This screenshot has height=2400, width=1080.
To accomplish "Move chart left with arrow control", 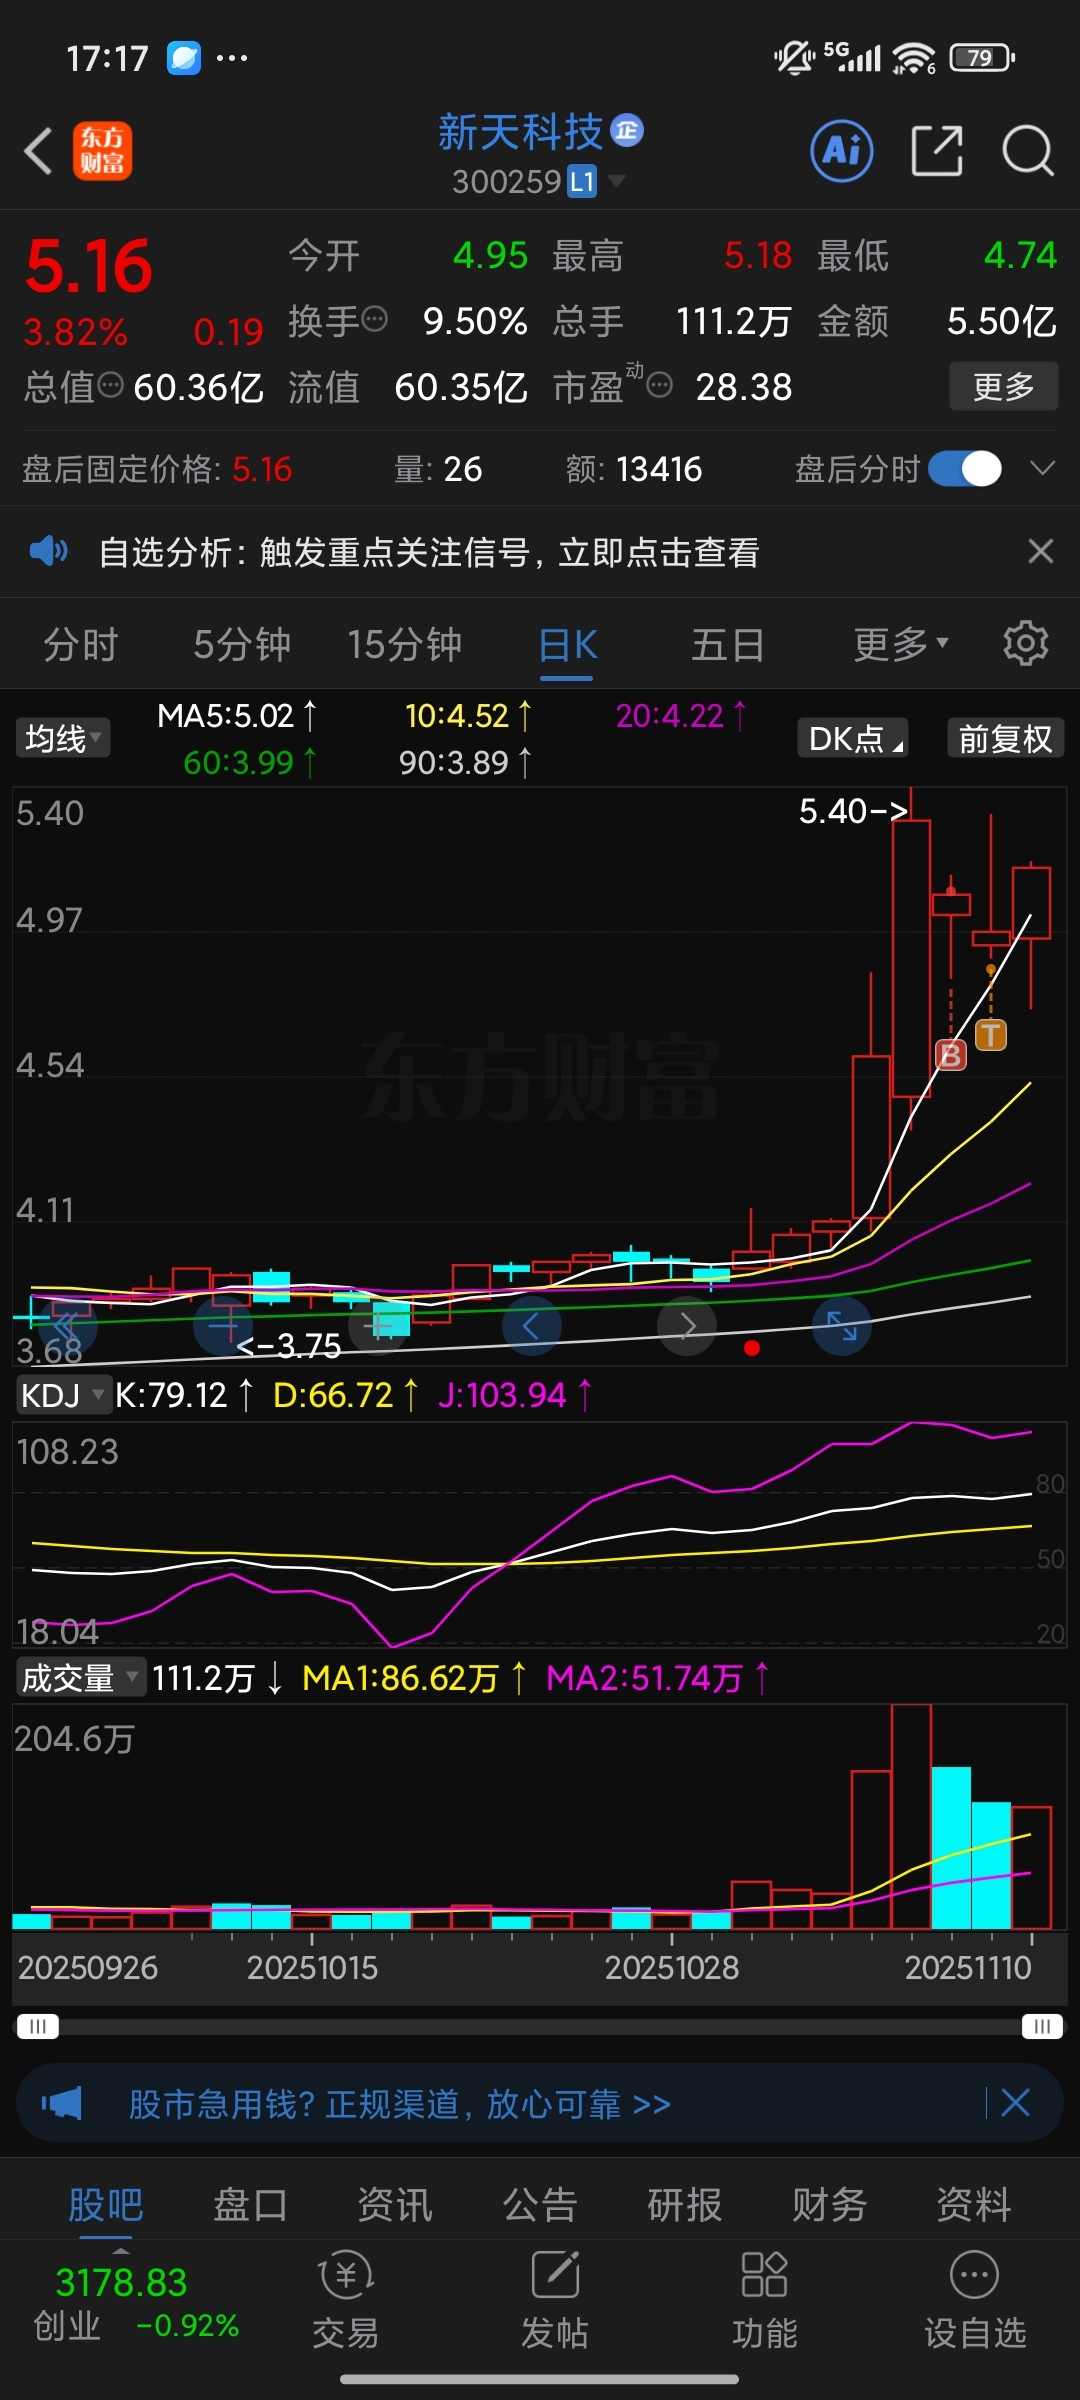I will point(531,1327).
